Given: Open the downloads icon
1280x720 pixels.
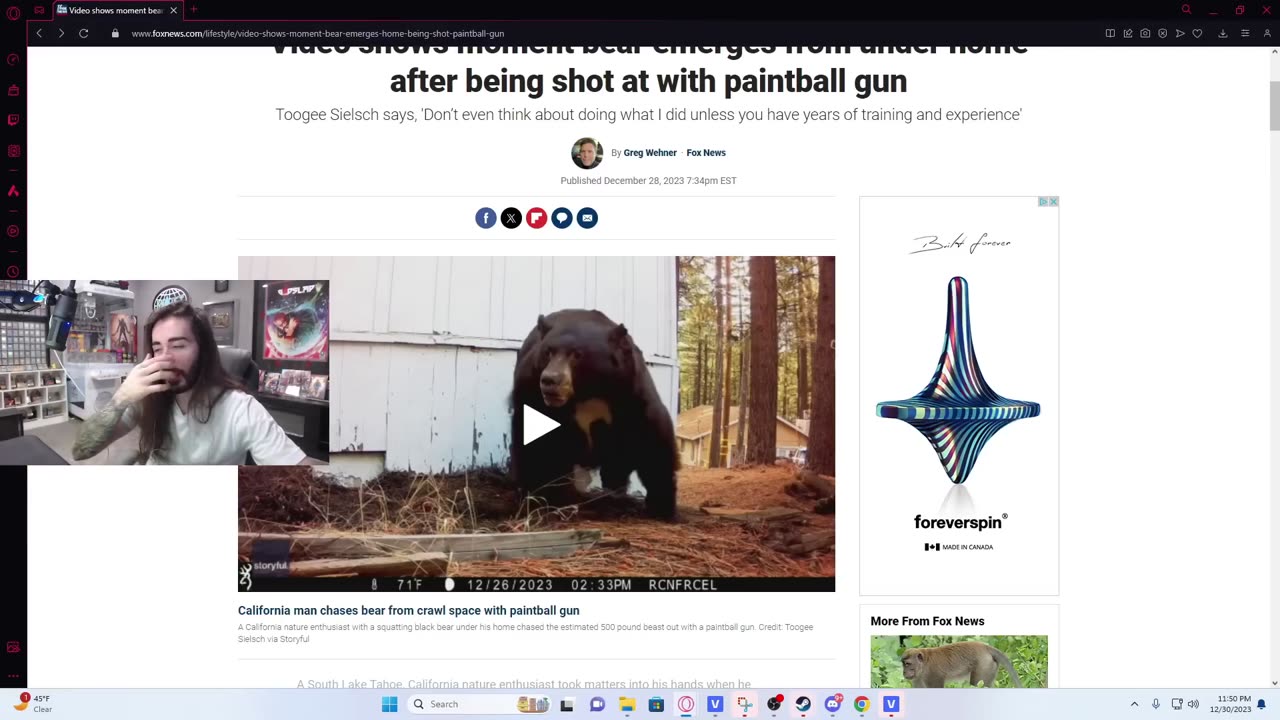Looking at the screenshot, I should (x=1222, y=33).
